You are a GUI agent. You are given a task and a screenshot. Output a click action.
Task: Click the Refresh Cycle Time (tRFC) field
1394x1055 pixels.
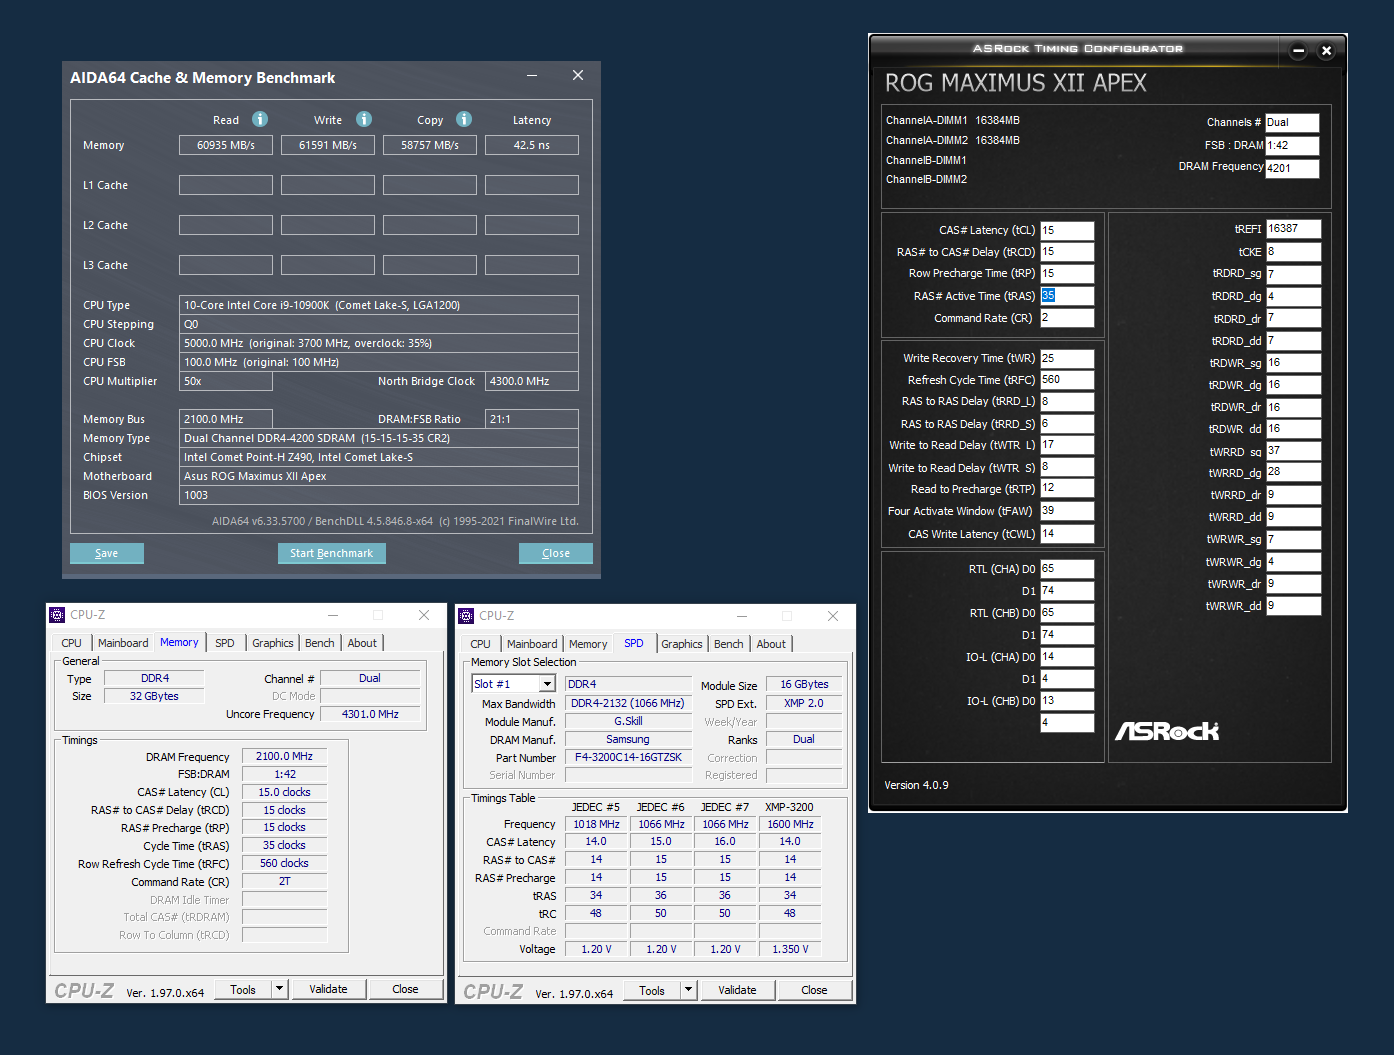(1067, 380)
